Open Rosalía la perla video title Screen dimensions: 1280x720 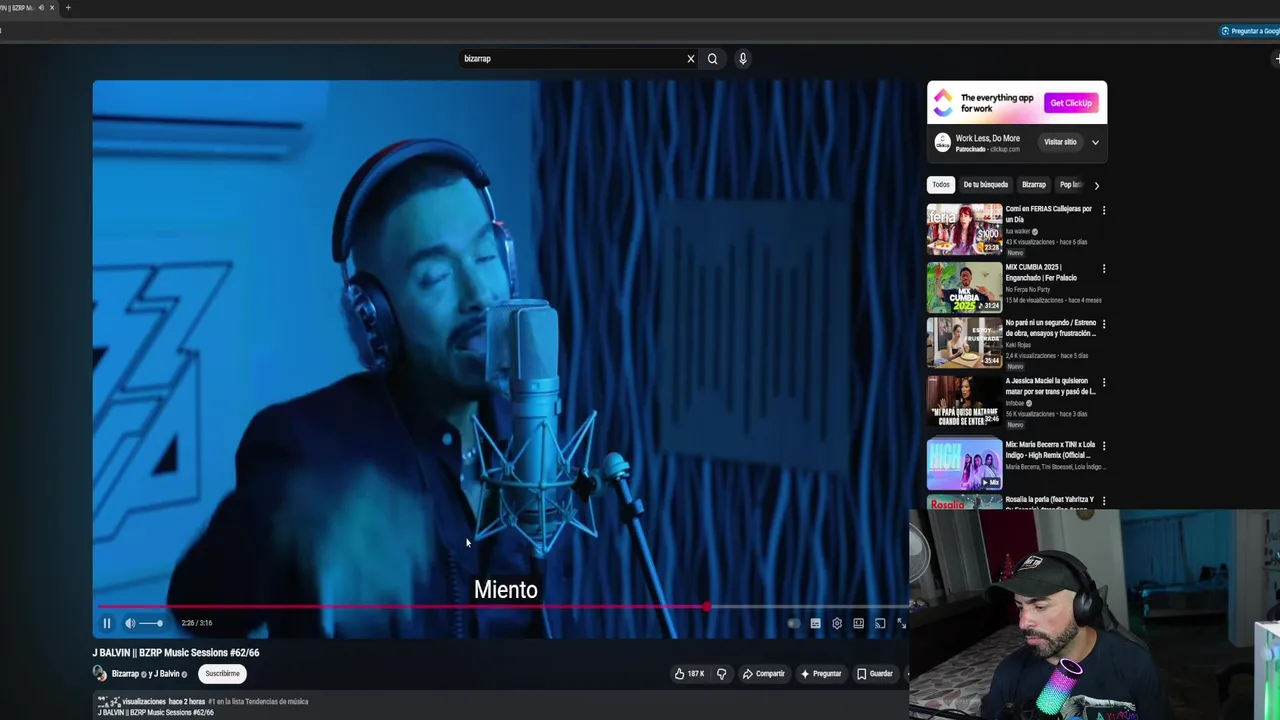[x=1050, y=503]
